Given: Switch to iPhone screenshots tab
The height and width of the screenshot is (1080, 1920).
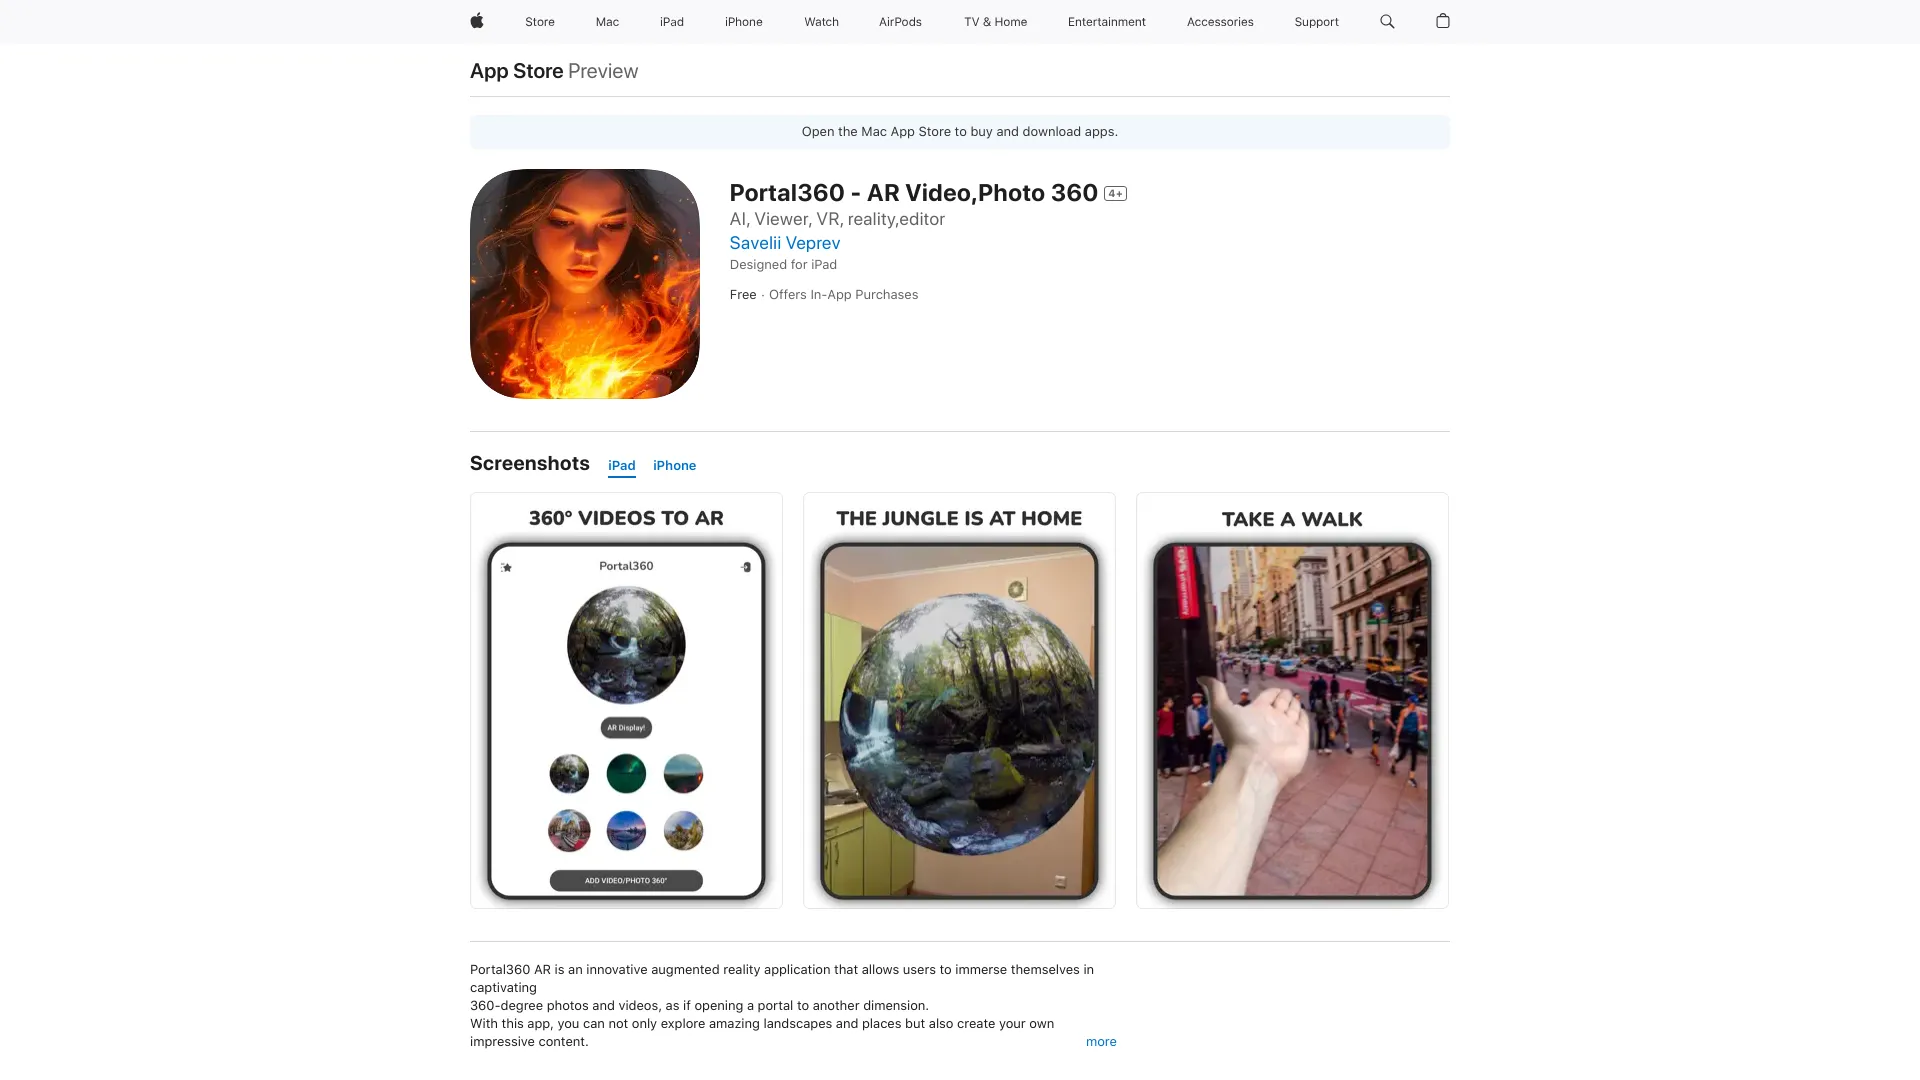Looking at the screenshot, I should (x=674, y=465).
